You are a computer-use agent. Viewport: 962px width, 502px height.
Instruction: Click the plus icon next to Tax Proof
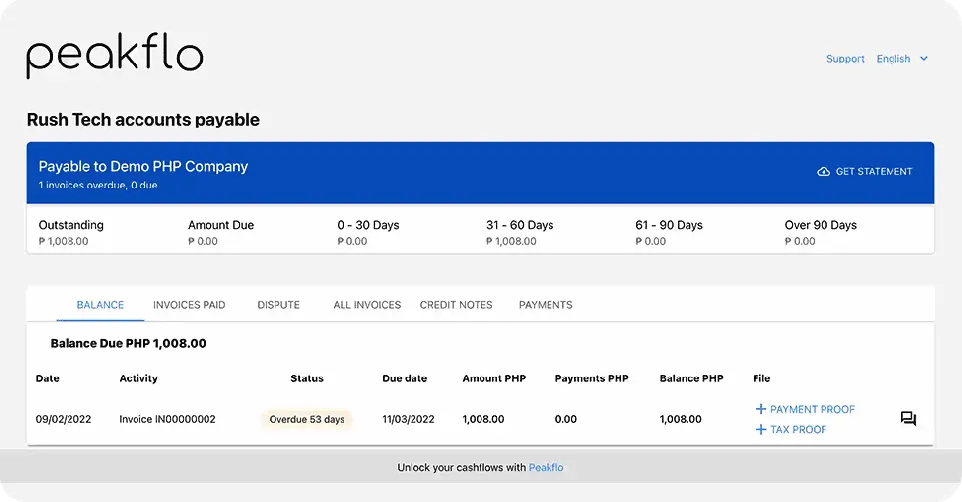761,430
